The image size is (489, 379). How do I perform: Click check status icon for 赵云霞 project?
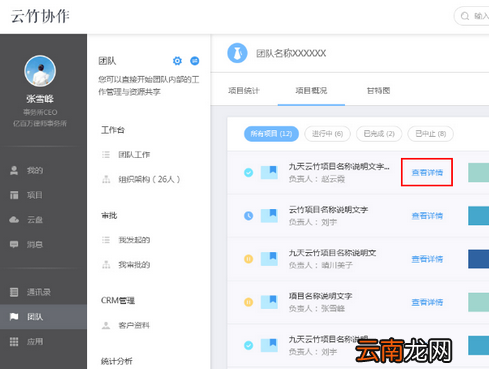(249, 172)
